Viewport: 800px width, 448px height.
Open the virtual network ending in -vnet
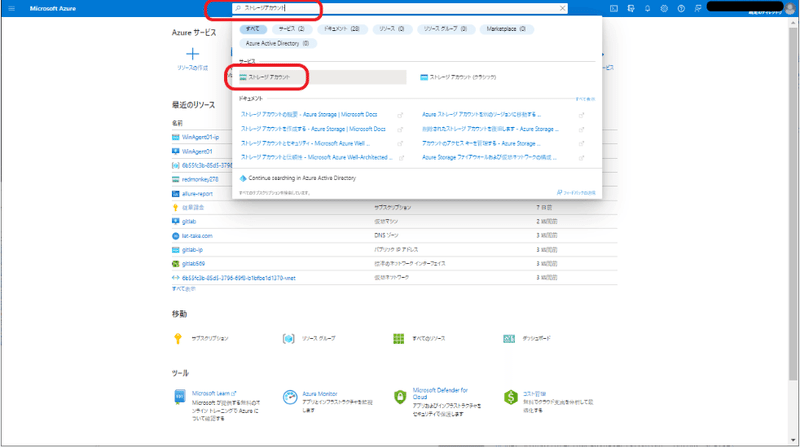[238, 278]
